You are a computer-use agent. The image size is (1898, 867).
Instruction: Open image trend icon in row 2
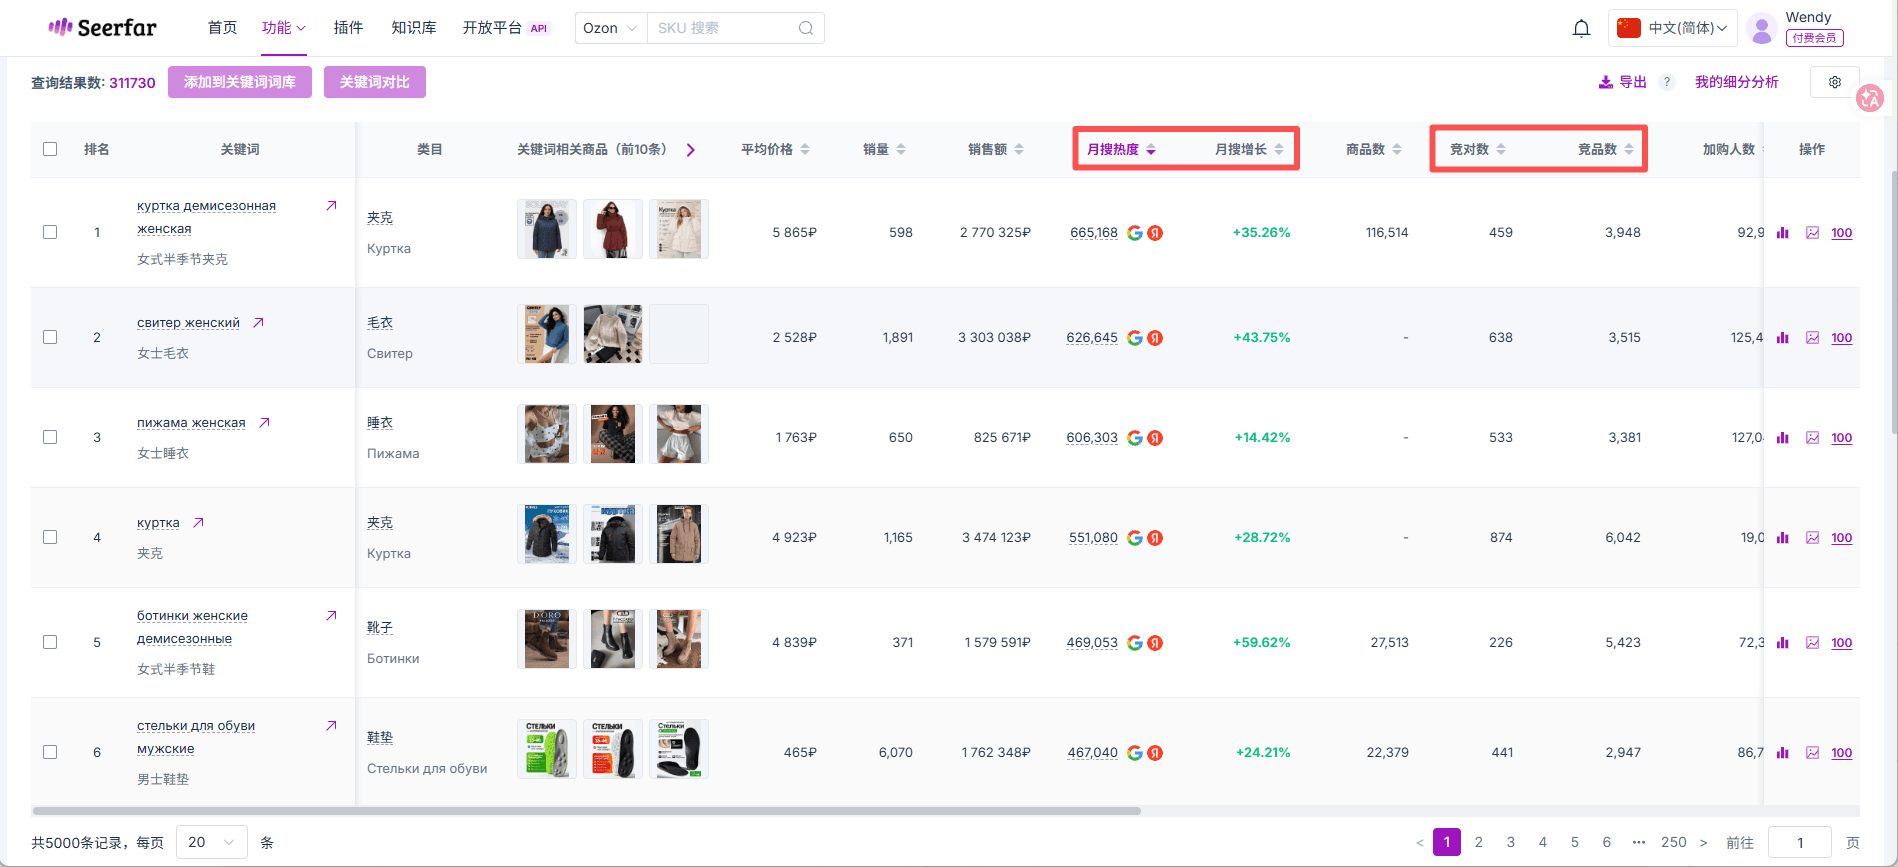(x=1812, y=338)
